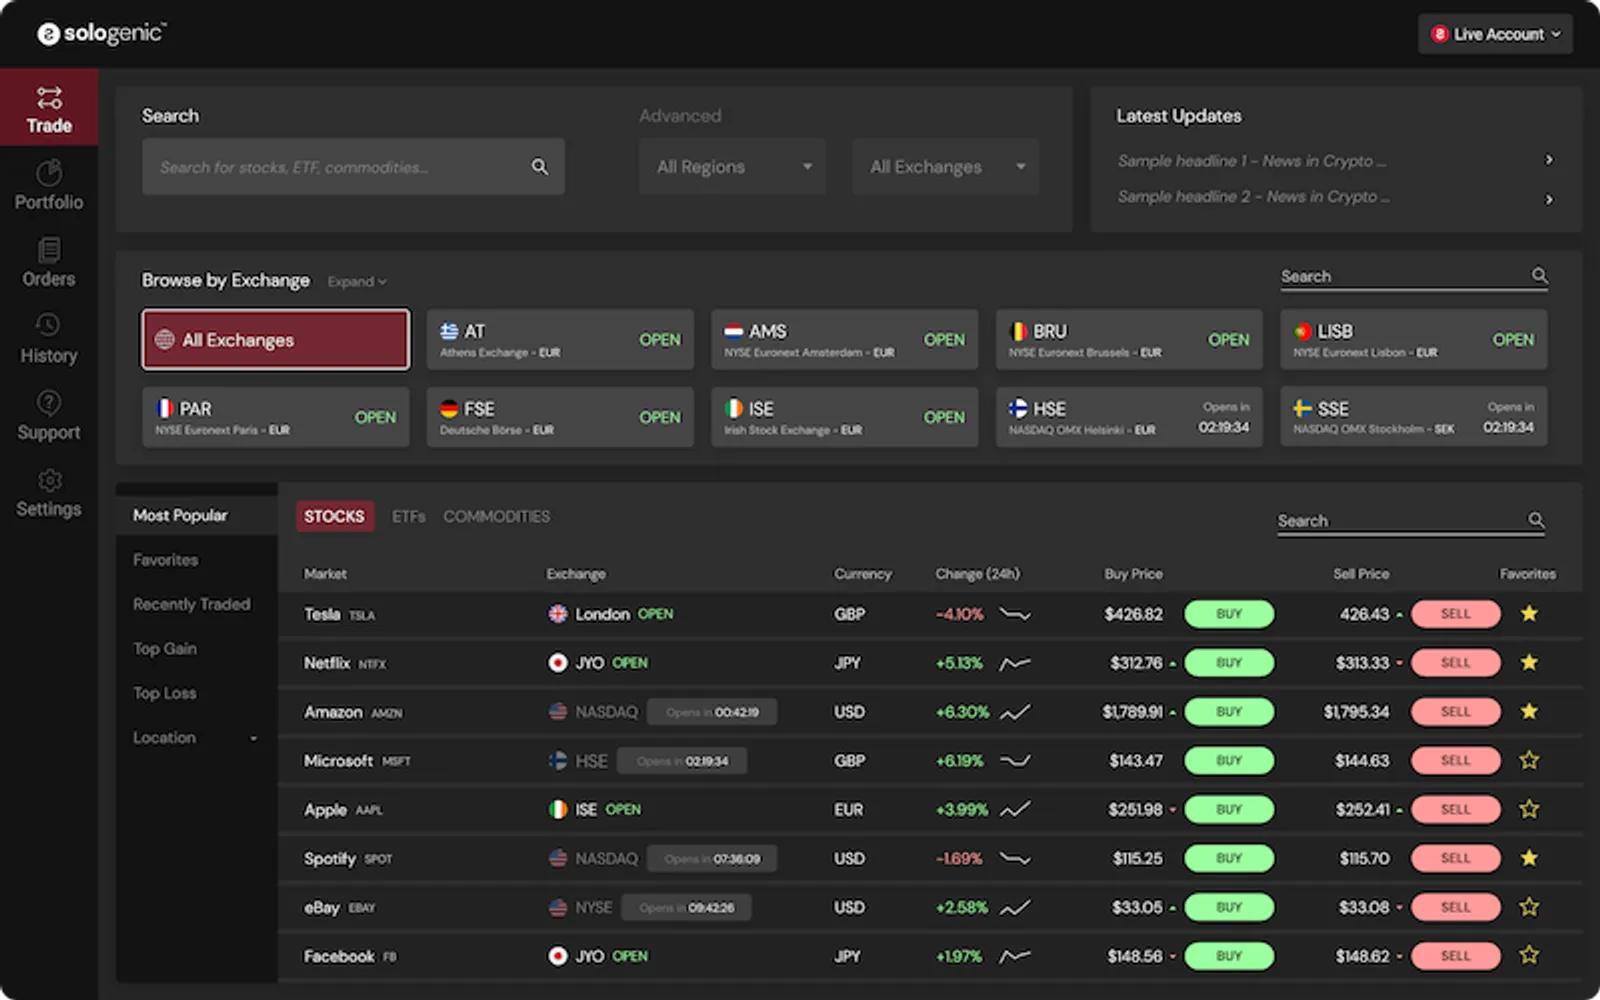Select the AT Athens Exchange card
1600x1000 pixels.
click(x=560, y=339)
